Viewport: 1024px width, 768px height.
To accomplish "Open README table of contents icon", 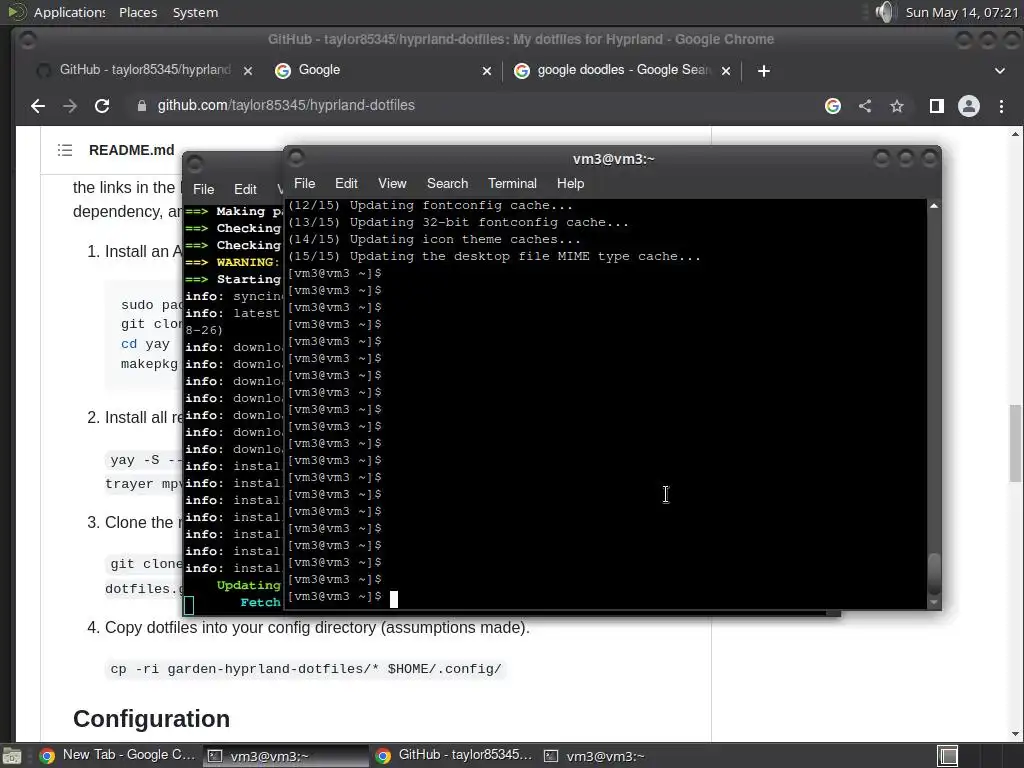I will pos(65,150).
